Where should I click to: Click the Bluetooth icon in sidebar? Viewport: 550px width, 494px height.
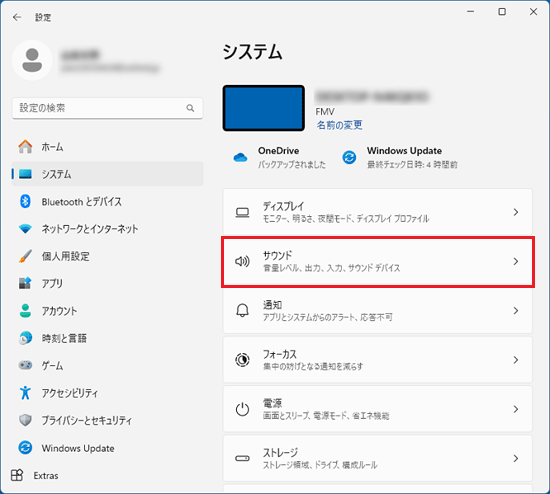[25, 201]
